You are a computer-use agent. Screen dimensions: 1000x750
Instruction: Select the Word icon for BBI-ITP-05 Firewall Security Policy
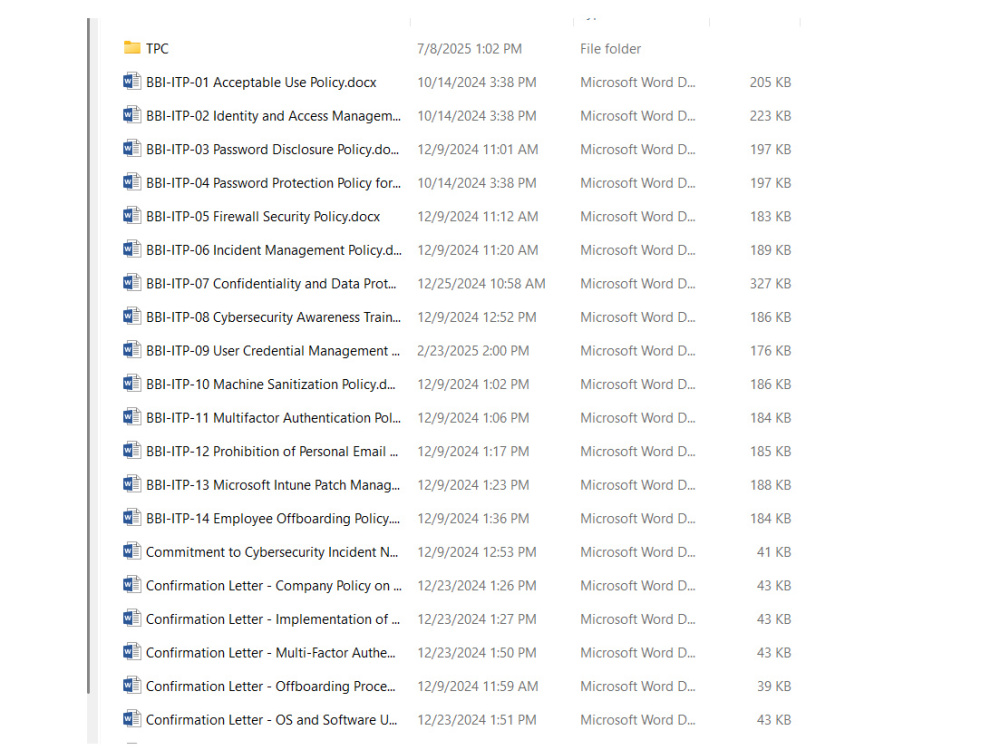[132, 216]
